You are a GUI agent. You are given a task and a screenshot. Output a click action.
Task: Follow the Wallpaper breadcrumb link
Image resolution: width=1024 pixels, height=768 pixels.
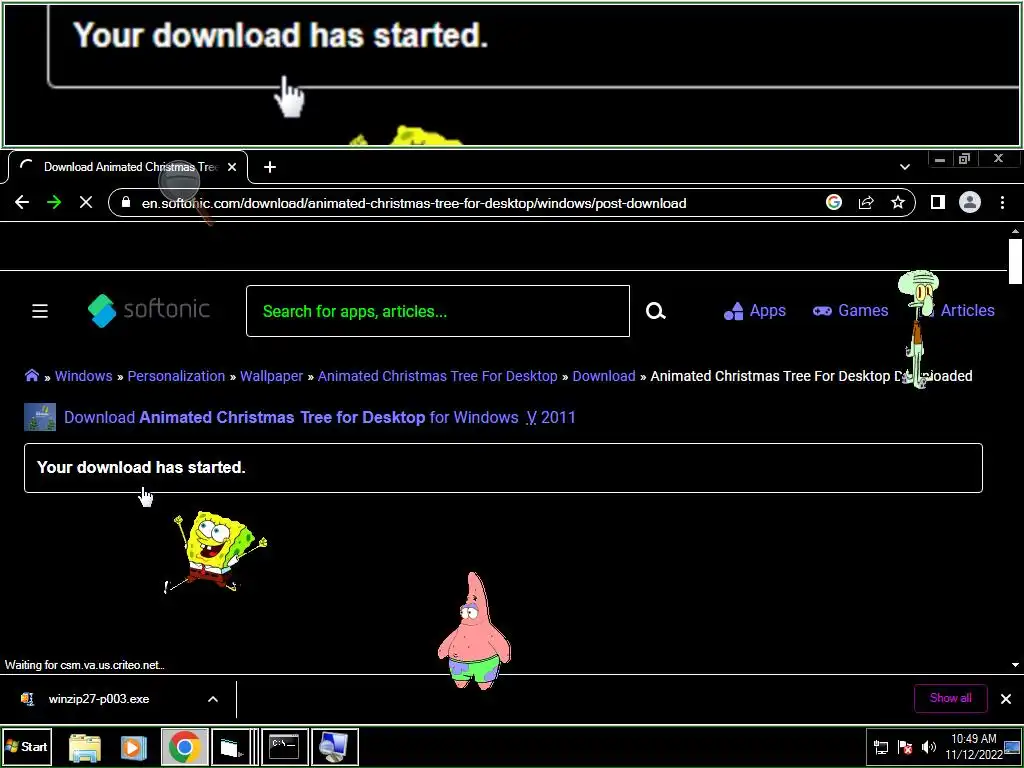pyautogui.click(x=272, y=376)
